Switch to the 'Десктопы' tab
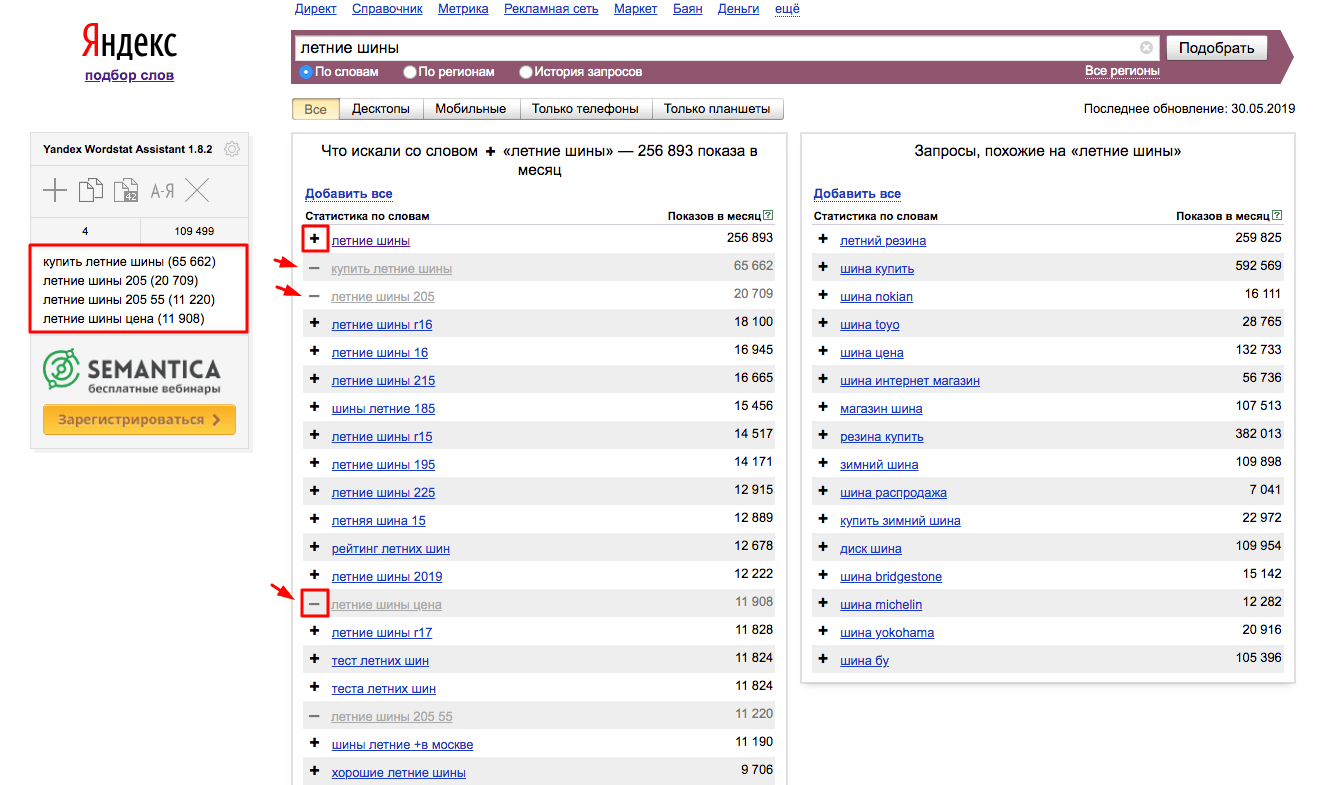The image size is (1326, 785). (381, 109)
